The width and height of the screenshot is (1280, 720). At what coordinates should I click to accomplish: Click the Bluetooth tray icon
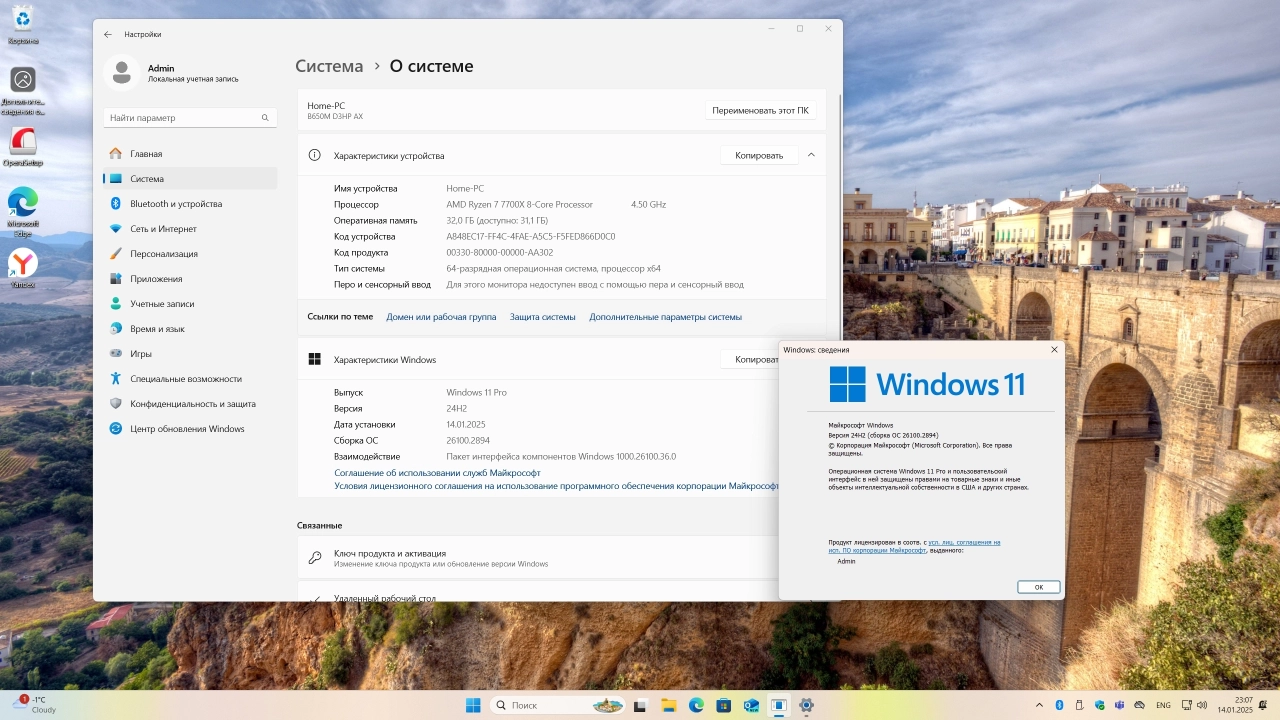(1060, 705)
